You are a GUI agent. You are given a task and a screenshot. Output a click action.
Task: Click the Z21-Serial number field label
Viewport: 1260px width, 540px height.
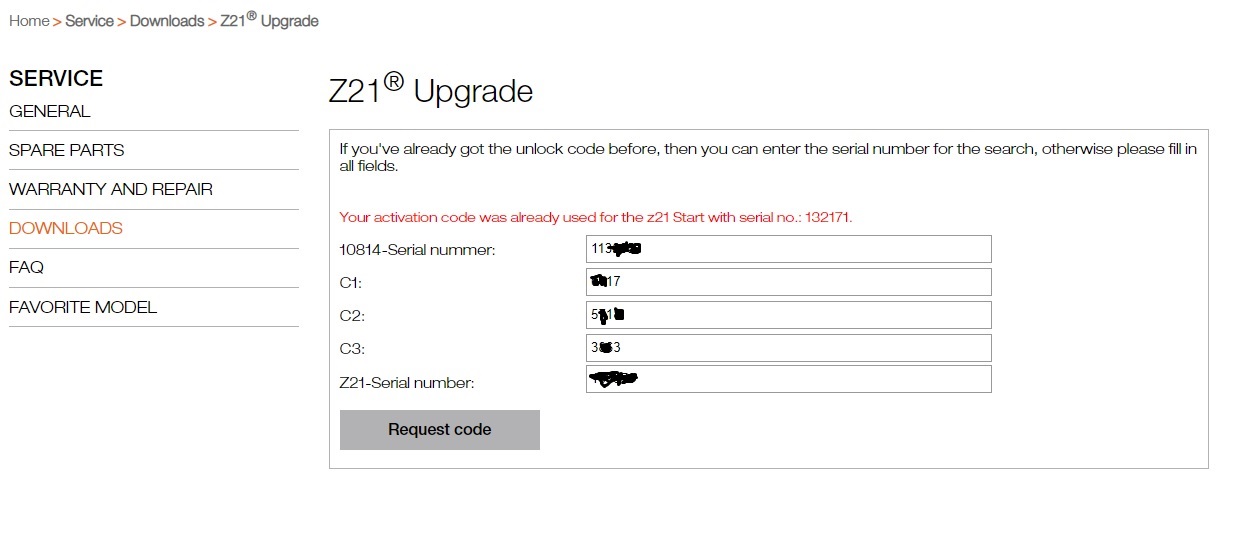[407, 382]
